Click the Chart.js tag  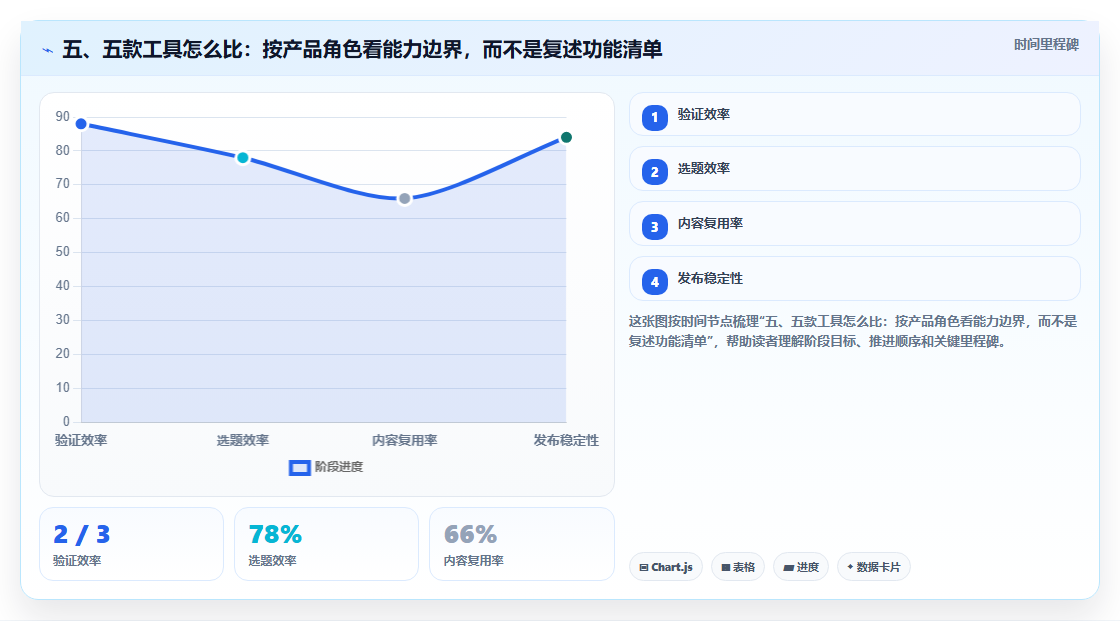pos(666,567)
